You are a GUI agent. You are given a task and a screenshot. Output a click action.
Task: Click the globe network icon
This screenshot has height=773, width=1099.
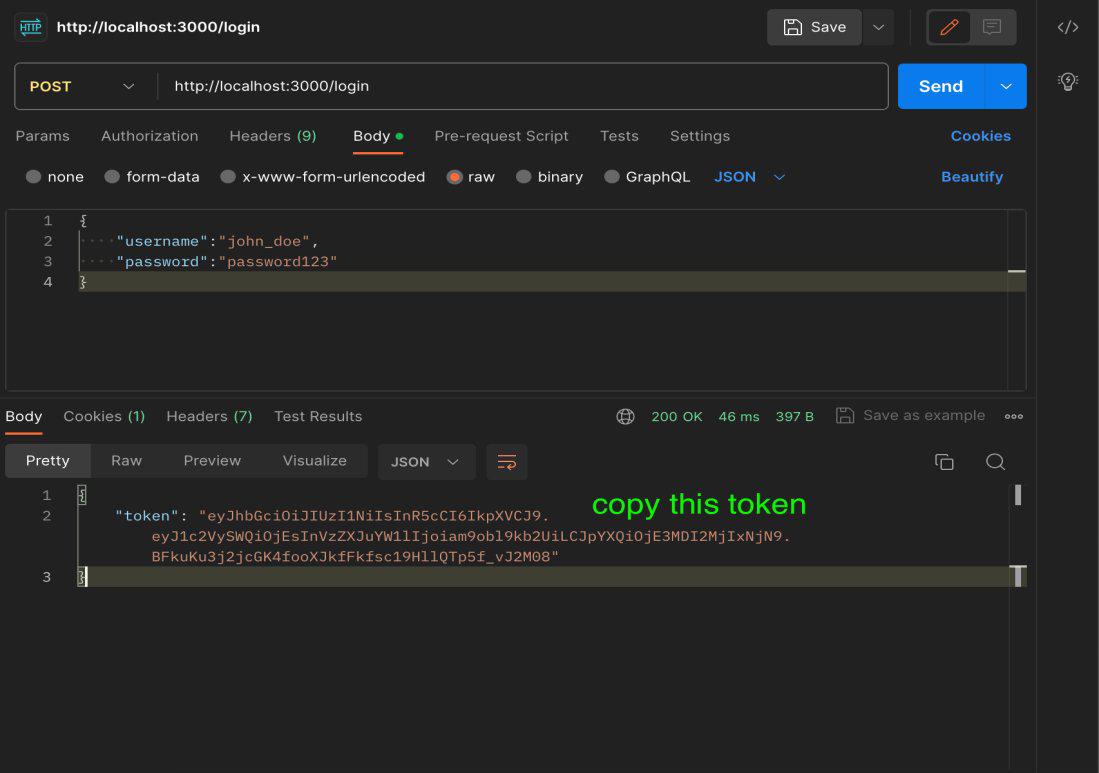click(626, 417)
